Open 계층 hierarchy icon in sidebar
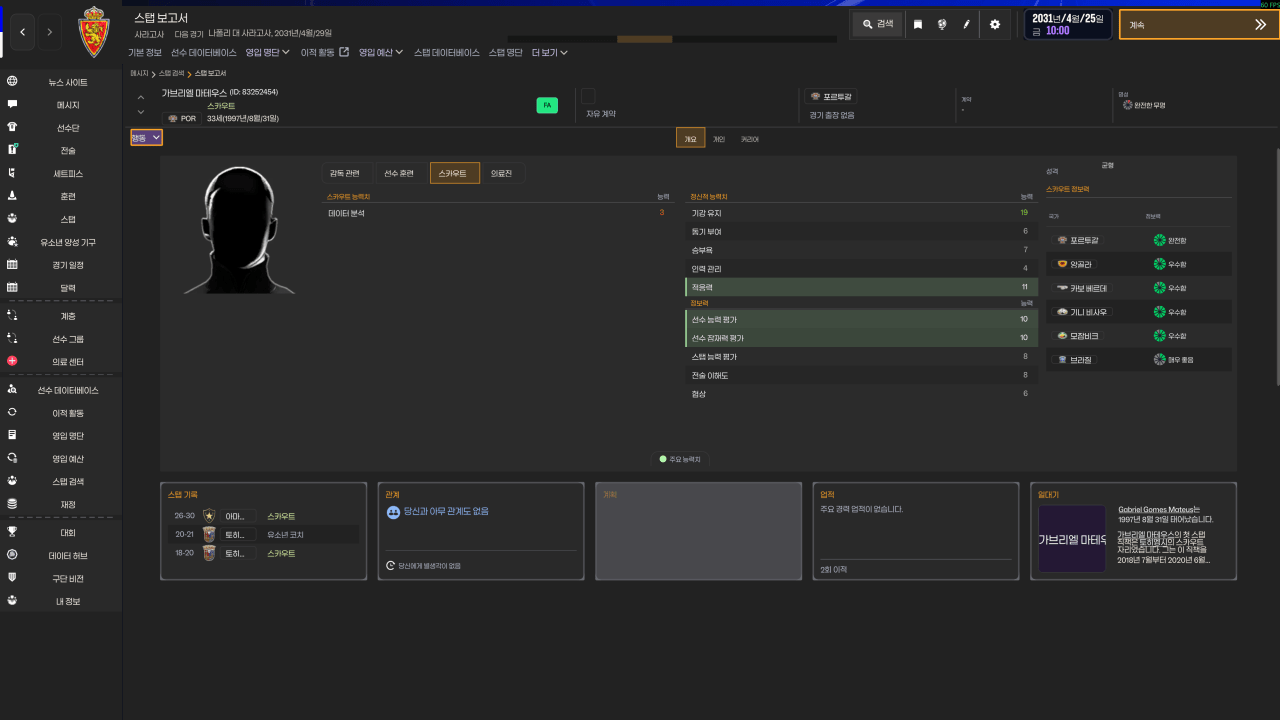The image size is (1280, 720). click(x=12, y=316)
